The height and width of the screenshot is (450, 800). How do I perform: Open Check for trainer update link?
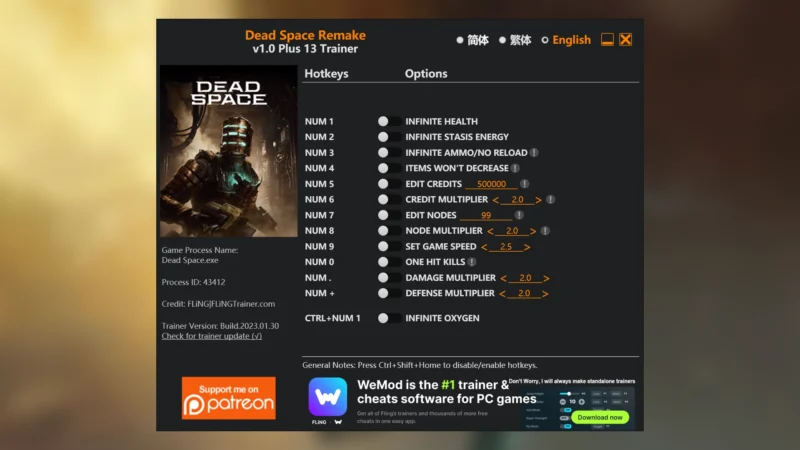[x=212, y=336]
